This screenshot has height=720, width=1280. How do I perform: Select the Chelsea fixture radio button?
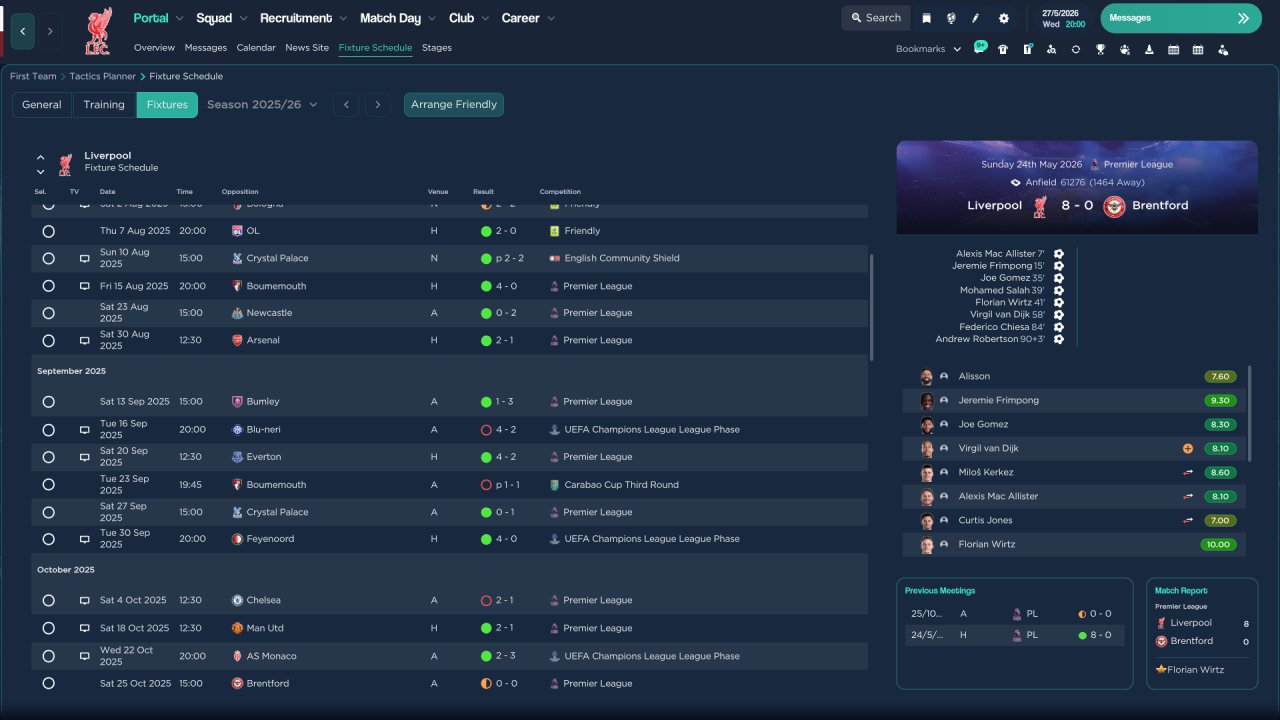[48, 601]
